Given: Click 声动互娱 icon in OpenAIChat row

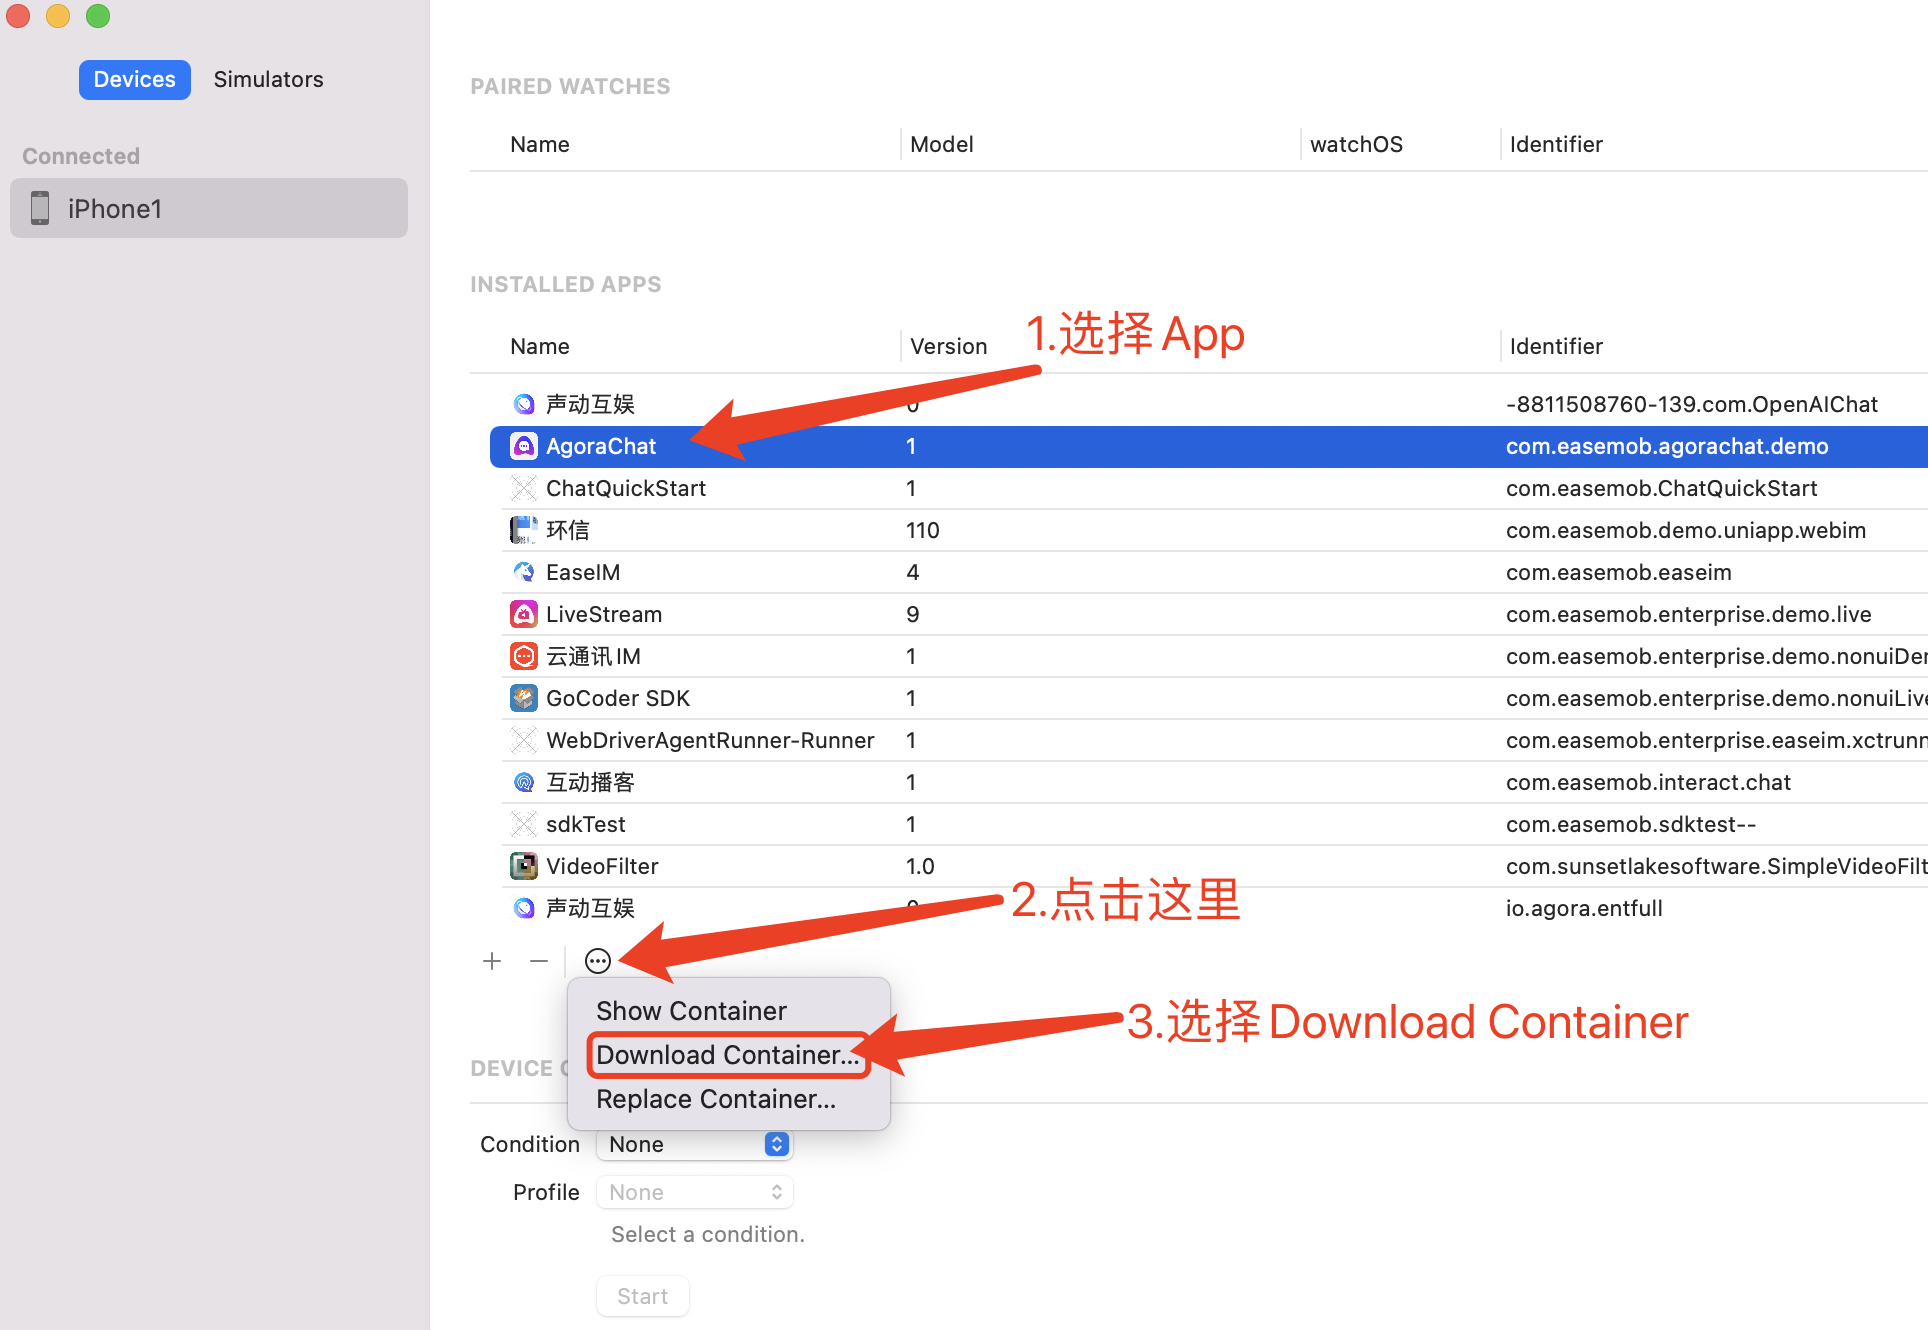Looking at the screenshot, I should click(x=524, y=404).
